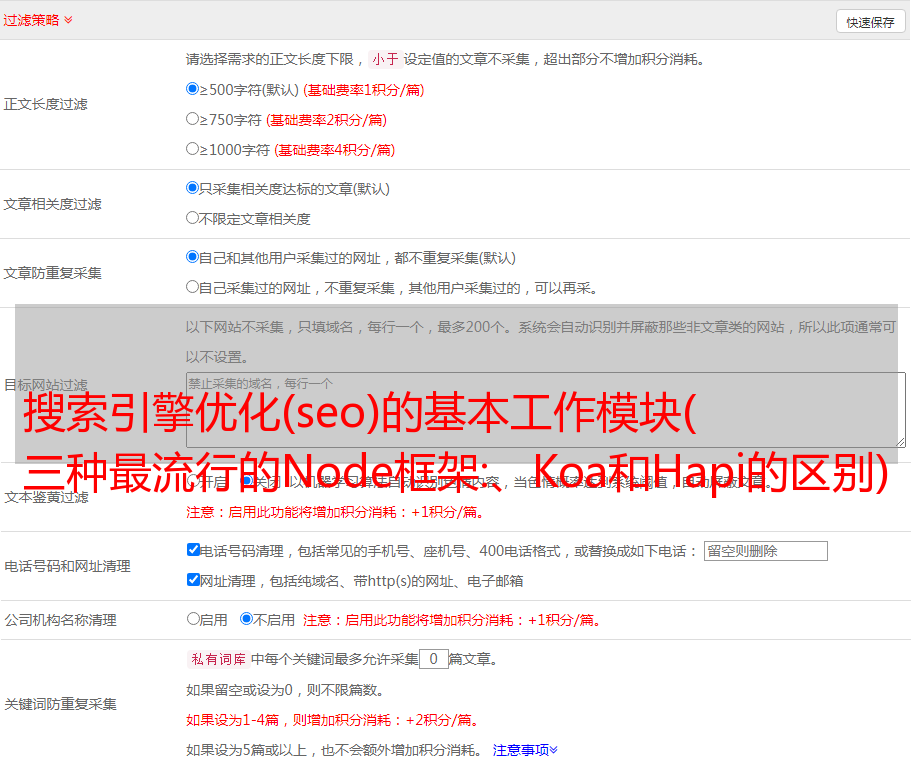The height and width of the screenshot is (768, 912).
Task: Select 不启用 for 公司机构名称清理
Action: coord(246,619)
